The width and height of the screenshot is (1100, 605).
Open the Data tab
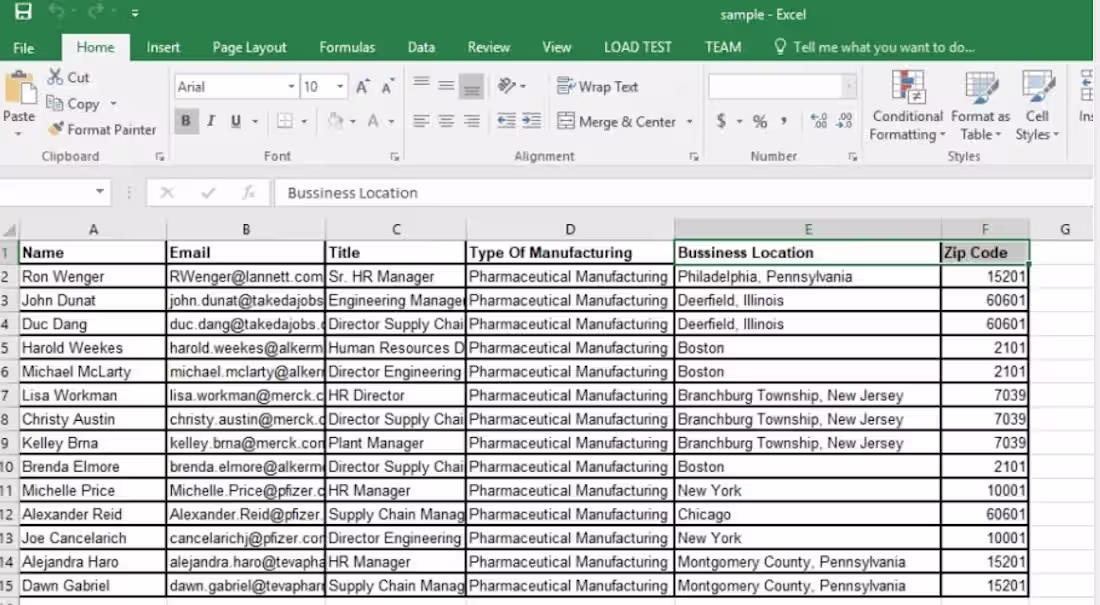pos(421,47)
